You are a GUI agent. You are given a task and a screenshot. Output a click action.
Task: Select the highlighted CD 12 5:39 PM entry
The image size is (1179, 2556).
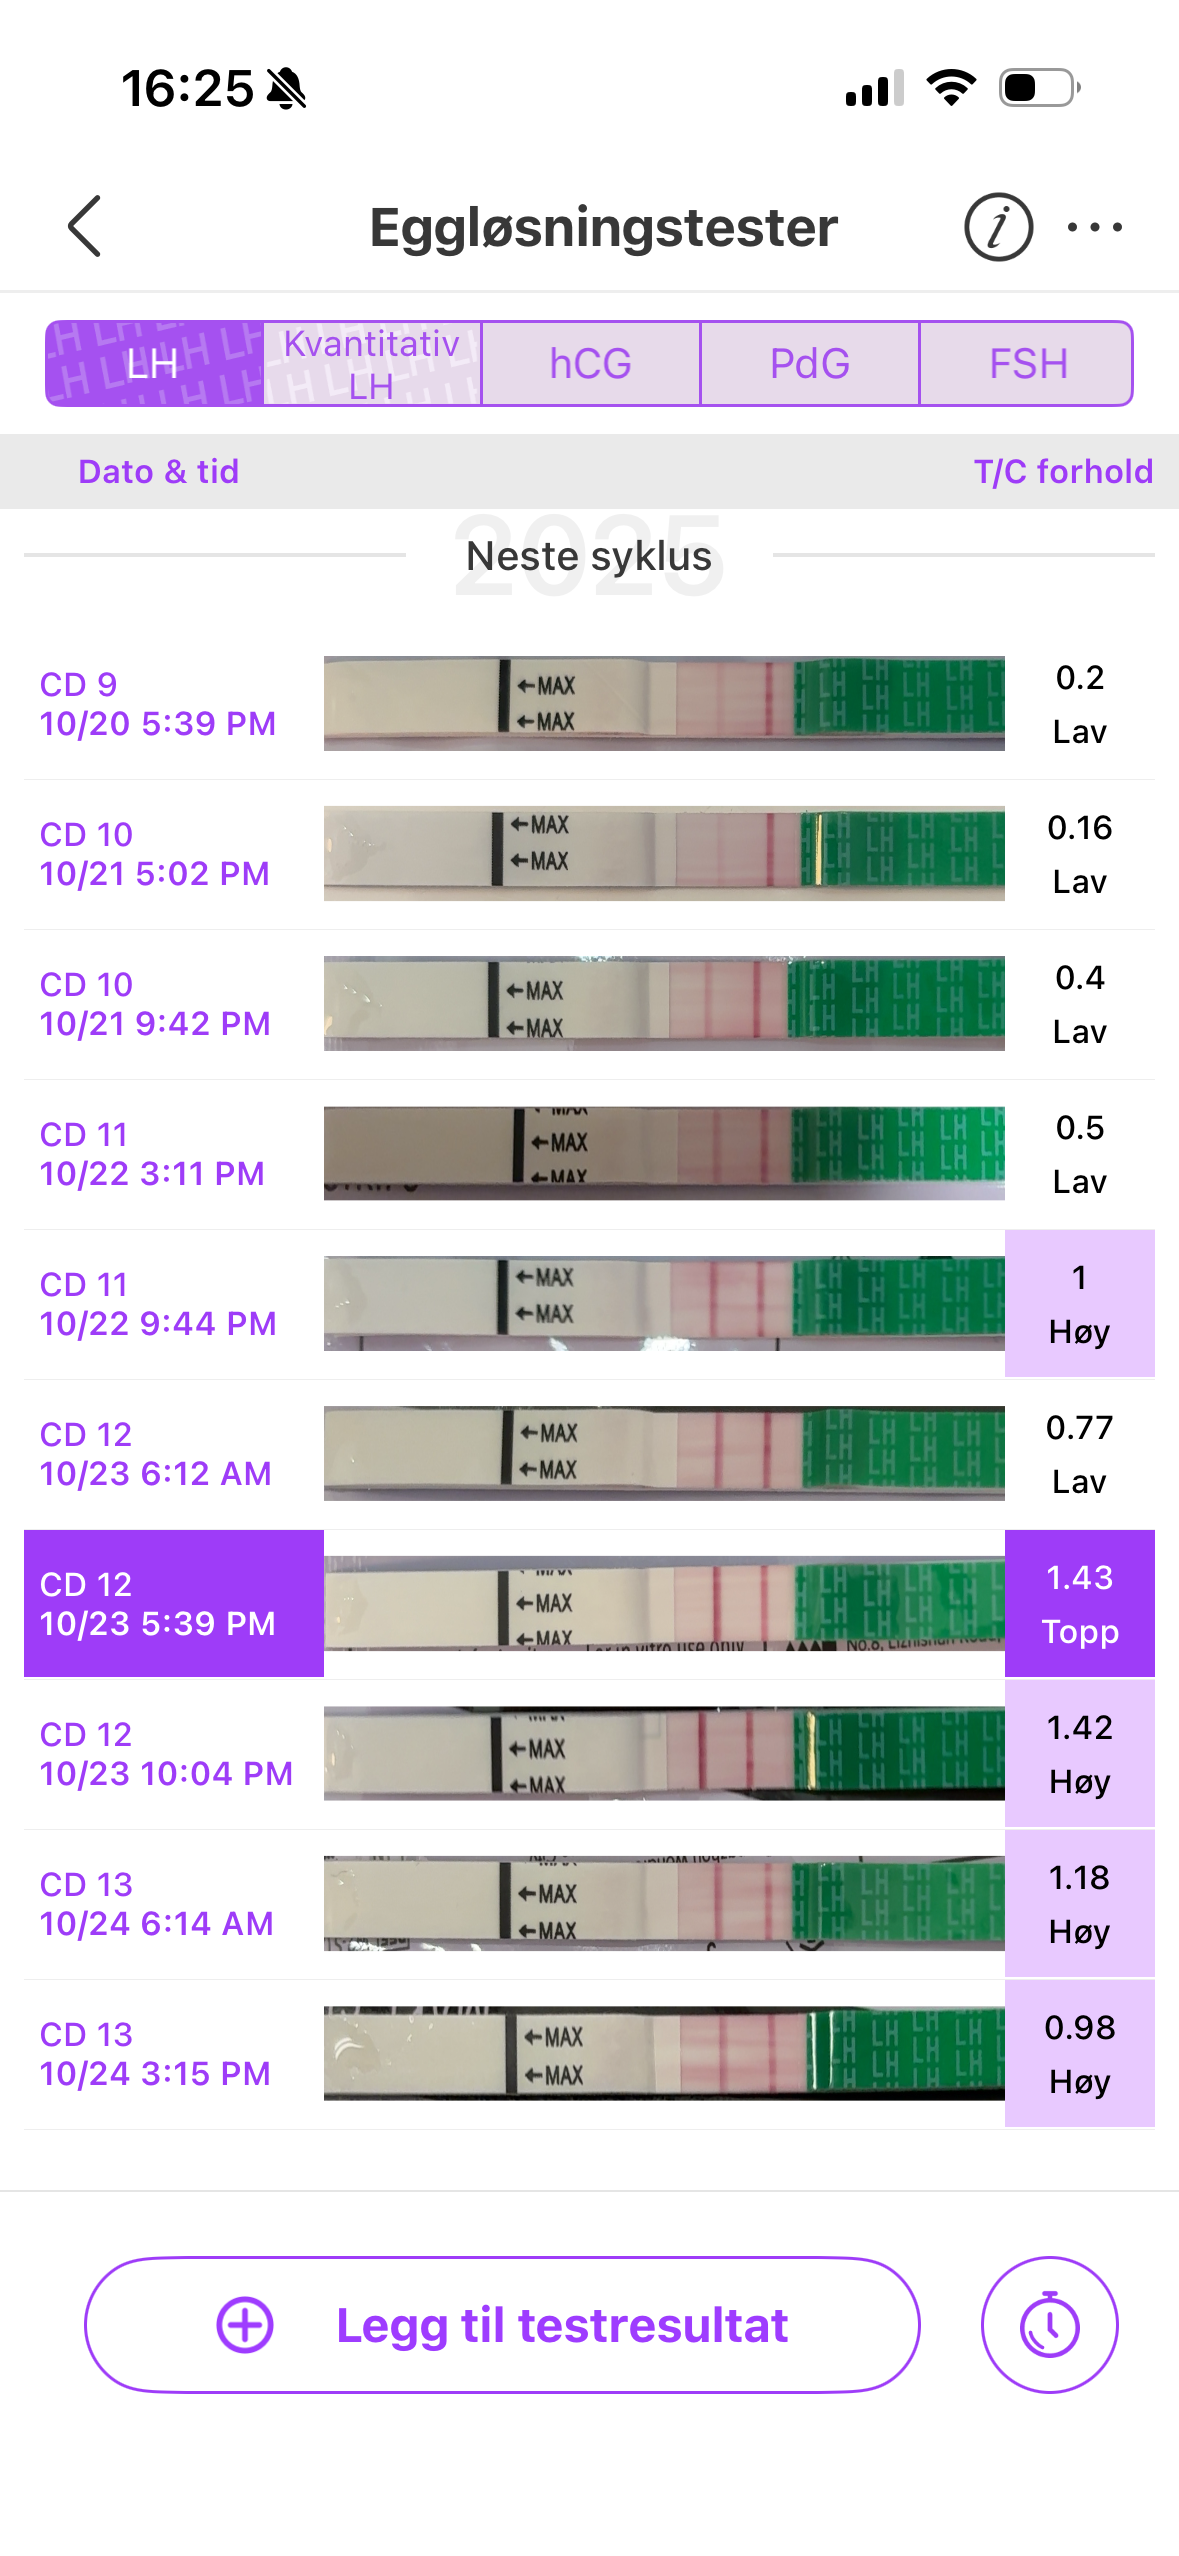coord(174,1603)
